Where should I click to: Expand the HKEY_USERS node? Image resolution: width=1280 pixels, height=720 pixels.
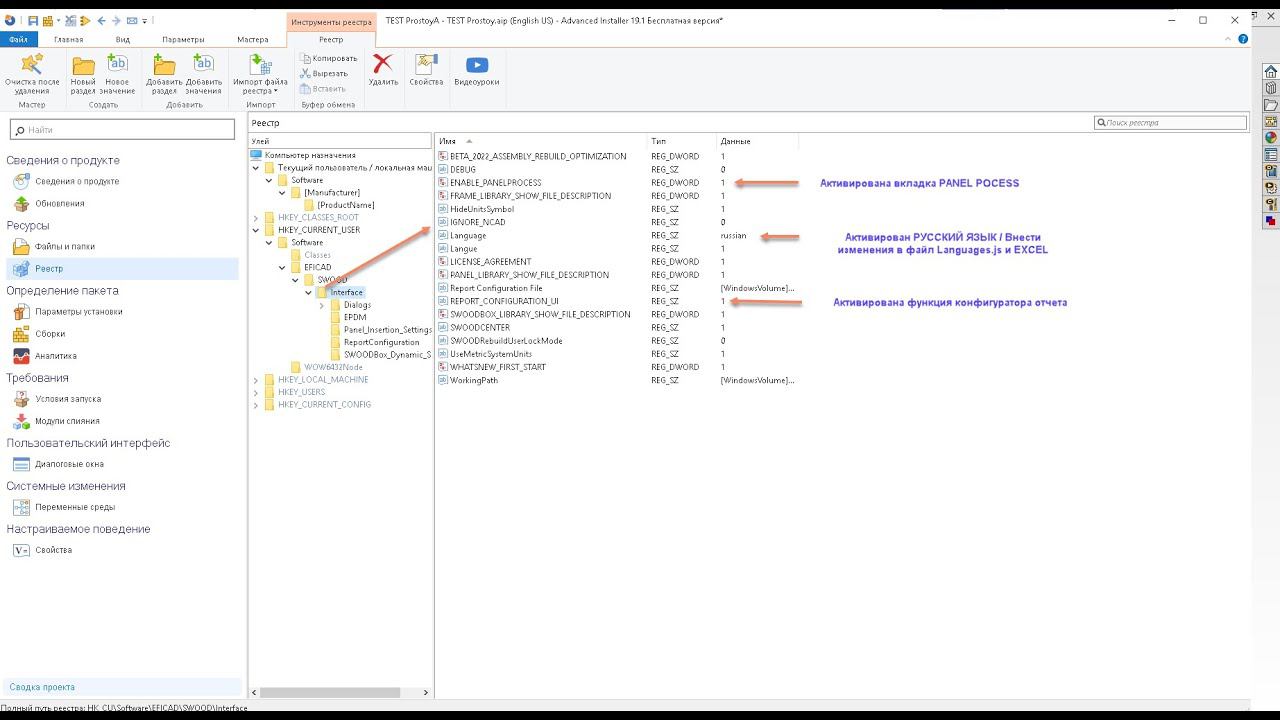pyautogui.click(x=256, y=392)
